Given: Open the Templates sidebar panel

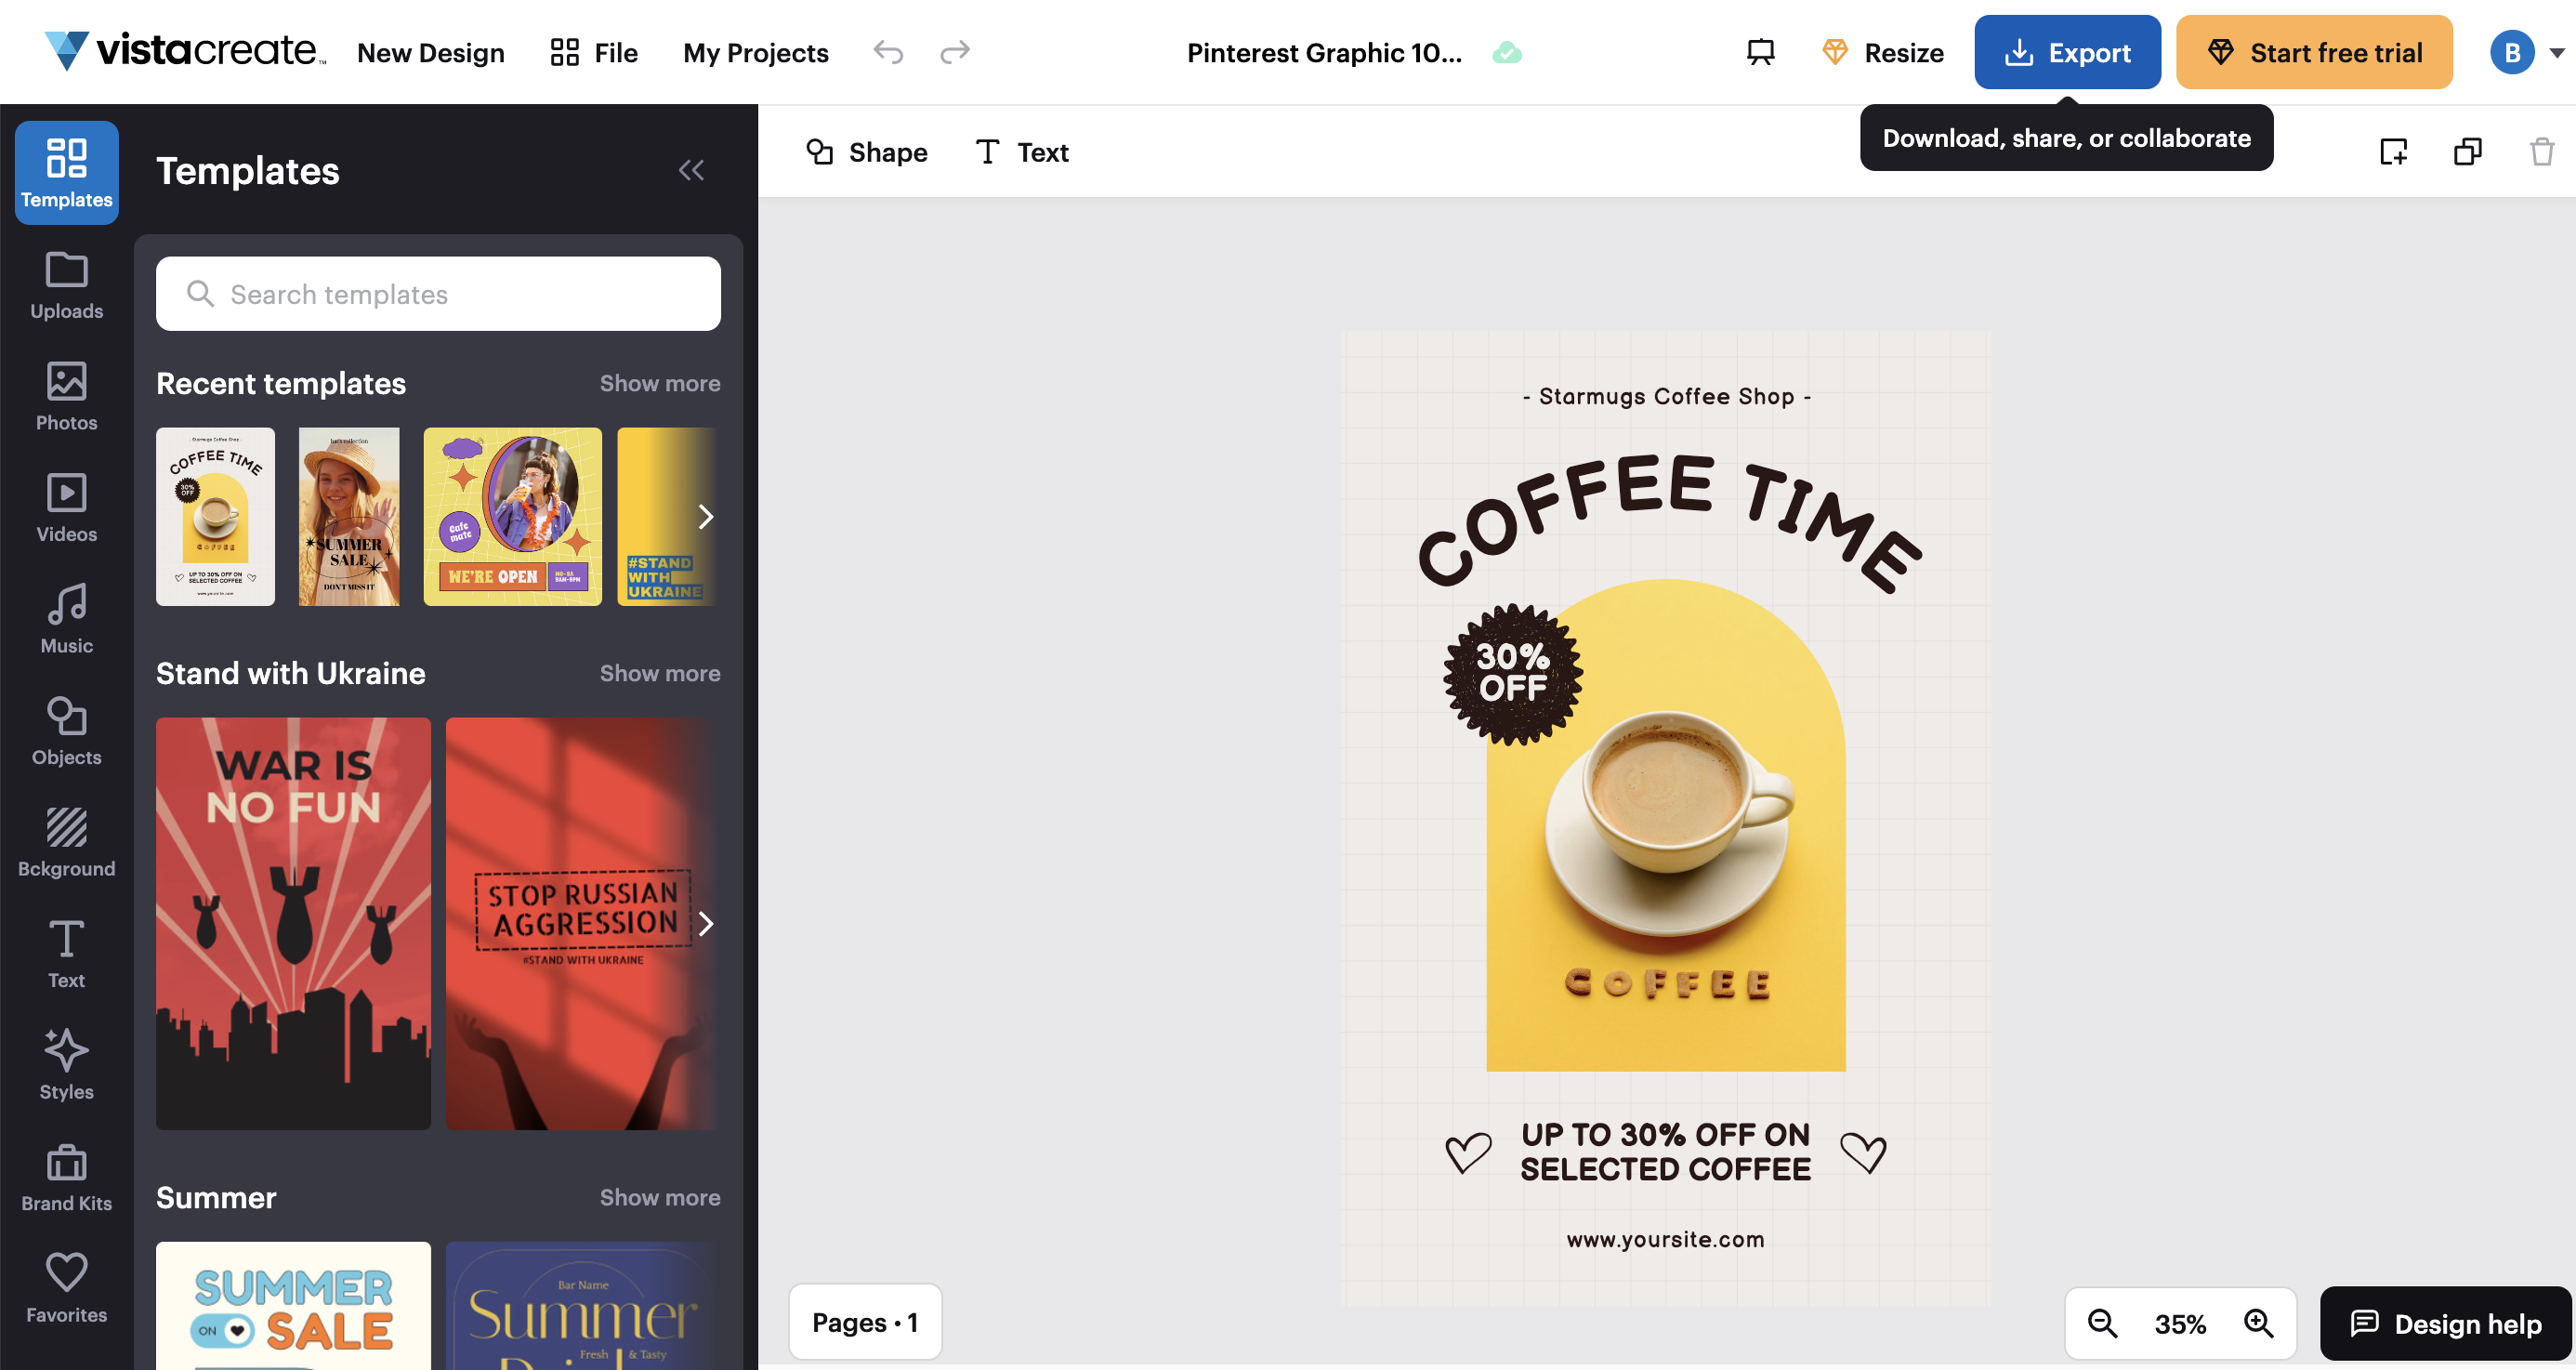Looking at the screenshot, I should [66, 172].
